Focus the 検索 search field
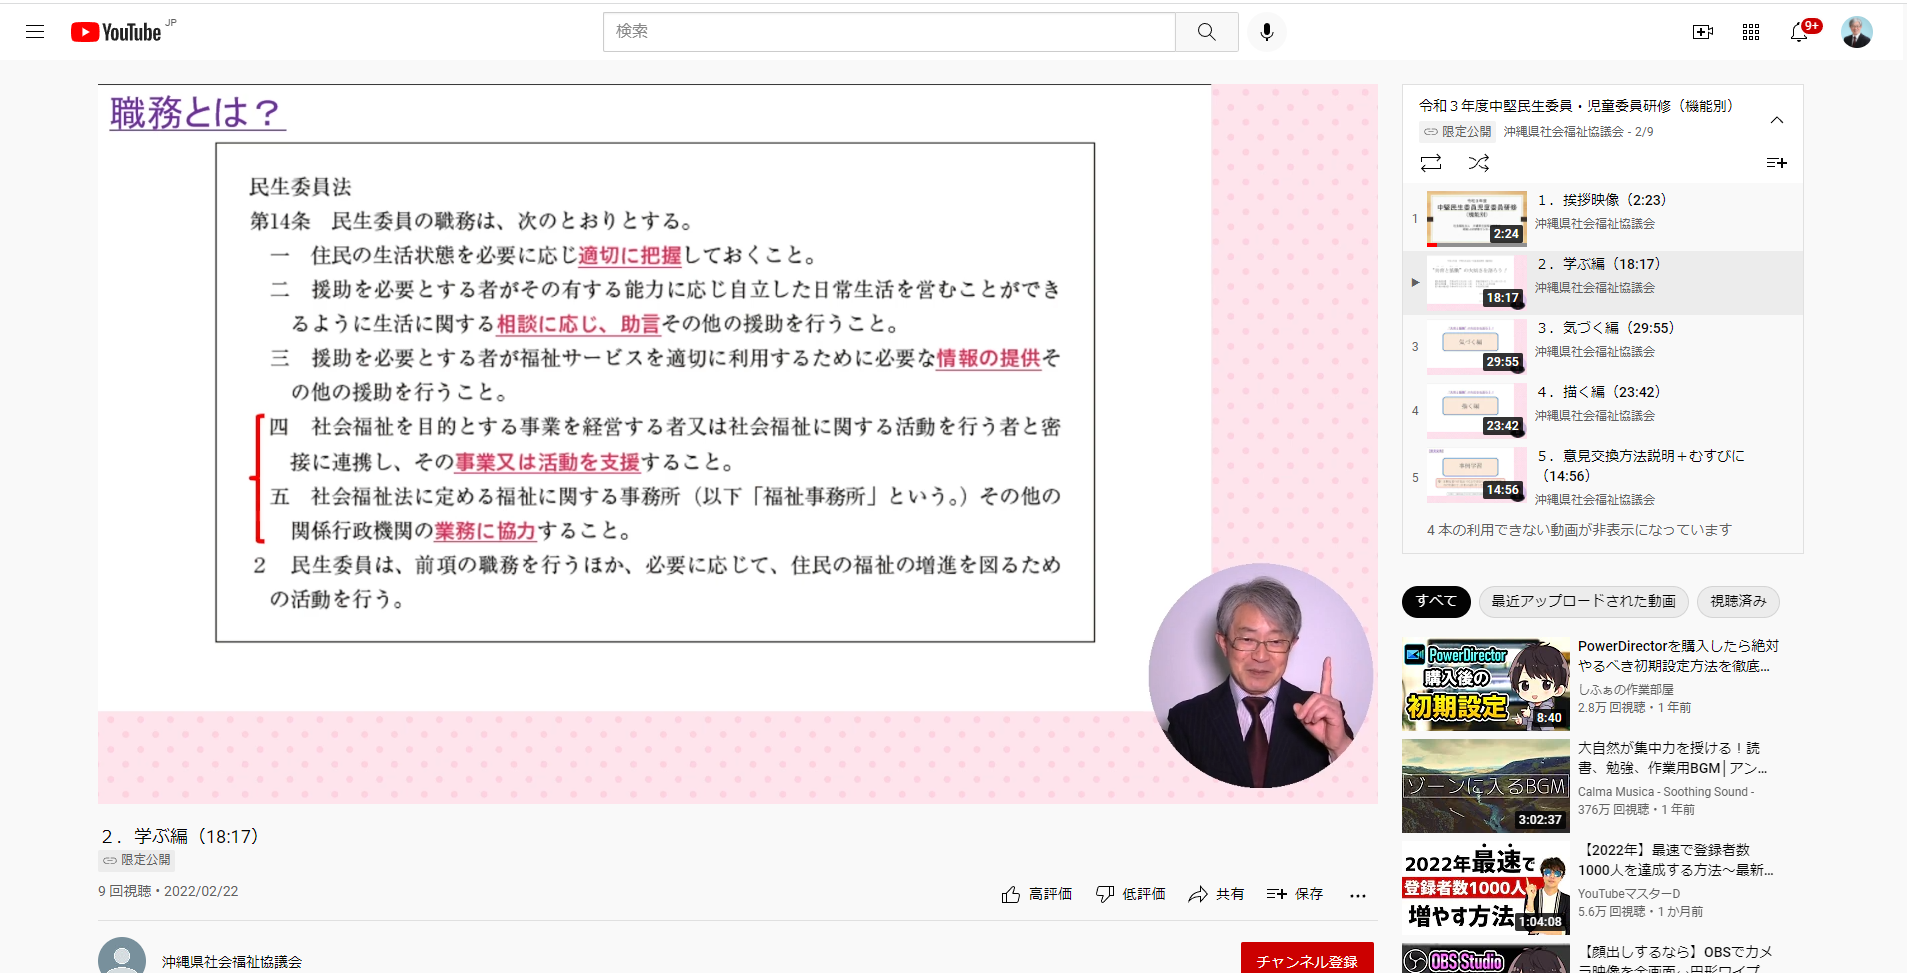This screenshot has height=973, width=1907. point(889,32)
